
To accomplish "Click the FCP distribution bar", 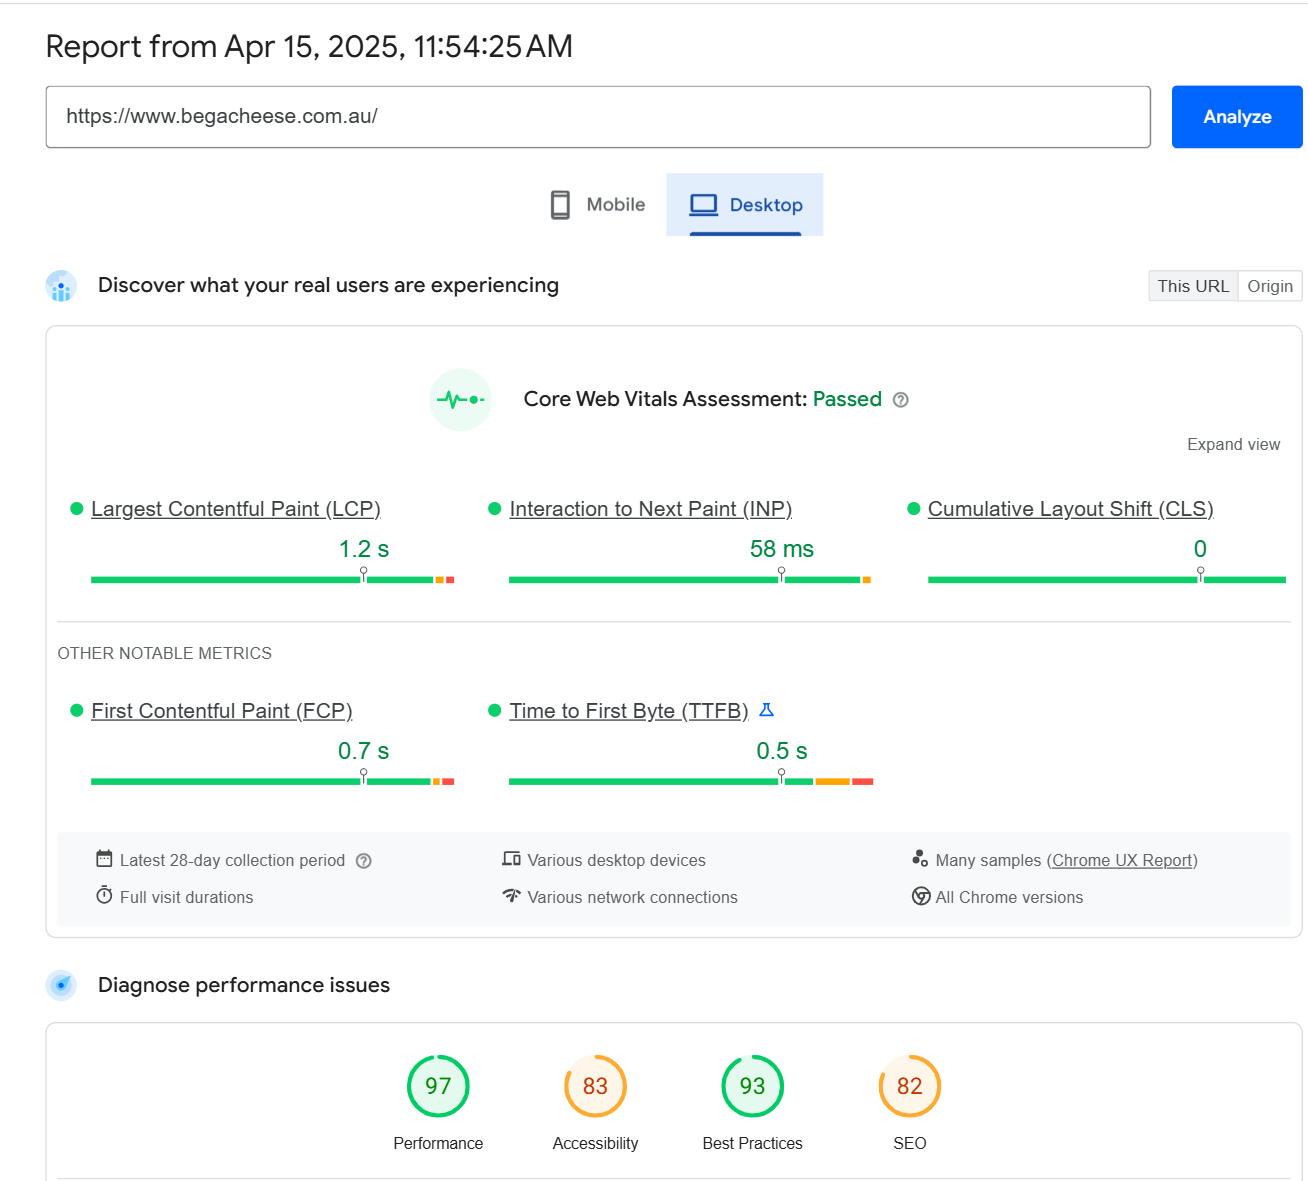I will click(x=273, y=782).
